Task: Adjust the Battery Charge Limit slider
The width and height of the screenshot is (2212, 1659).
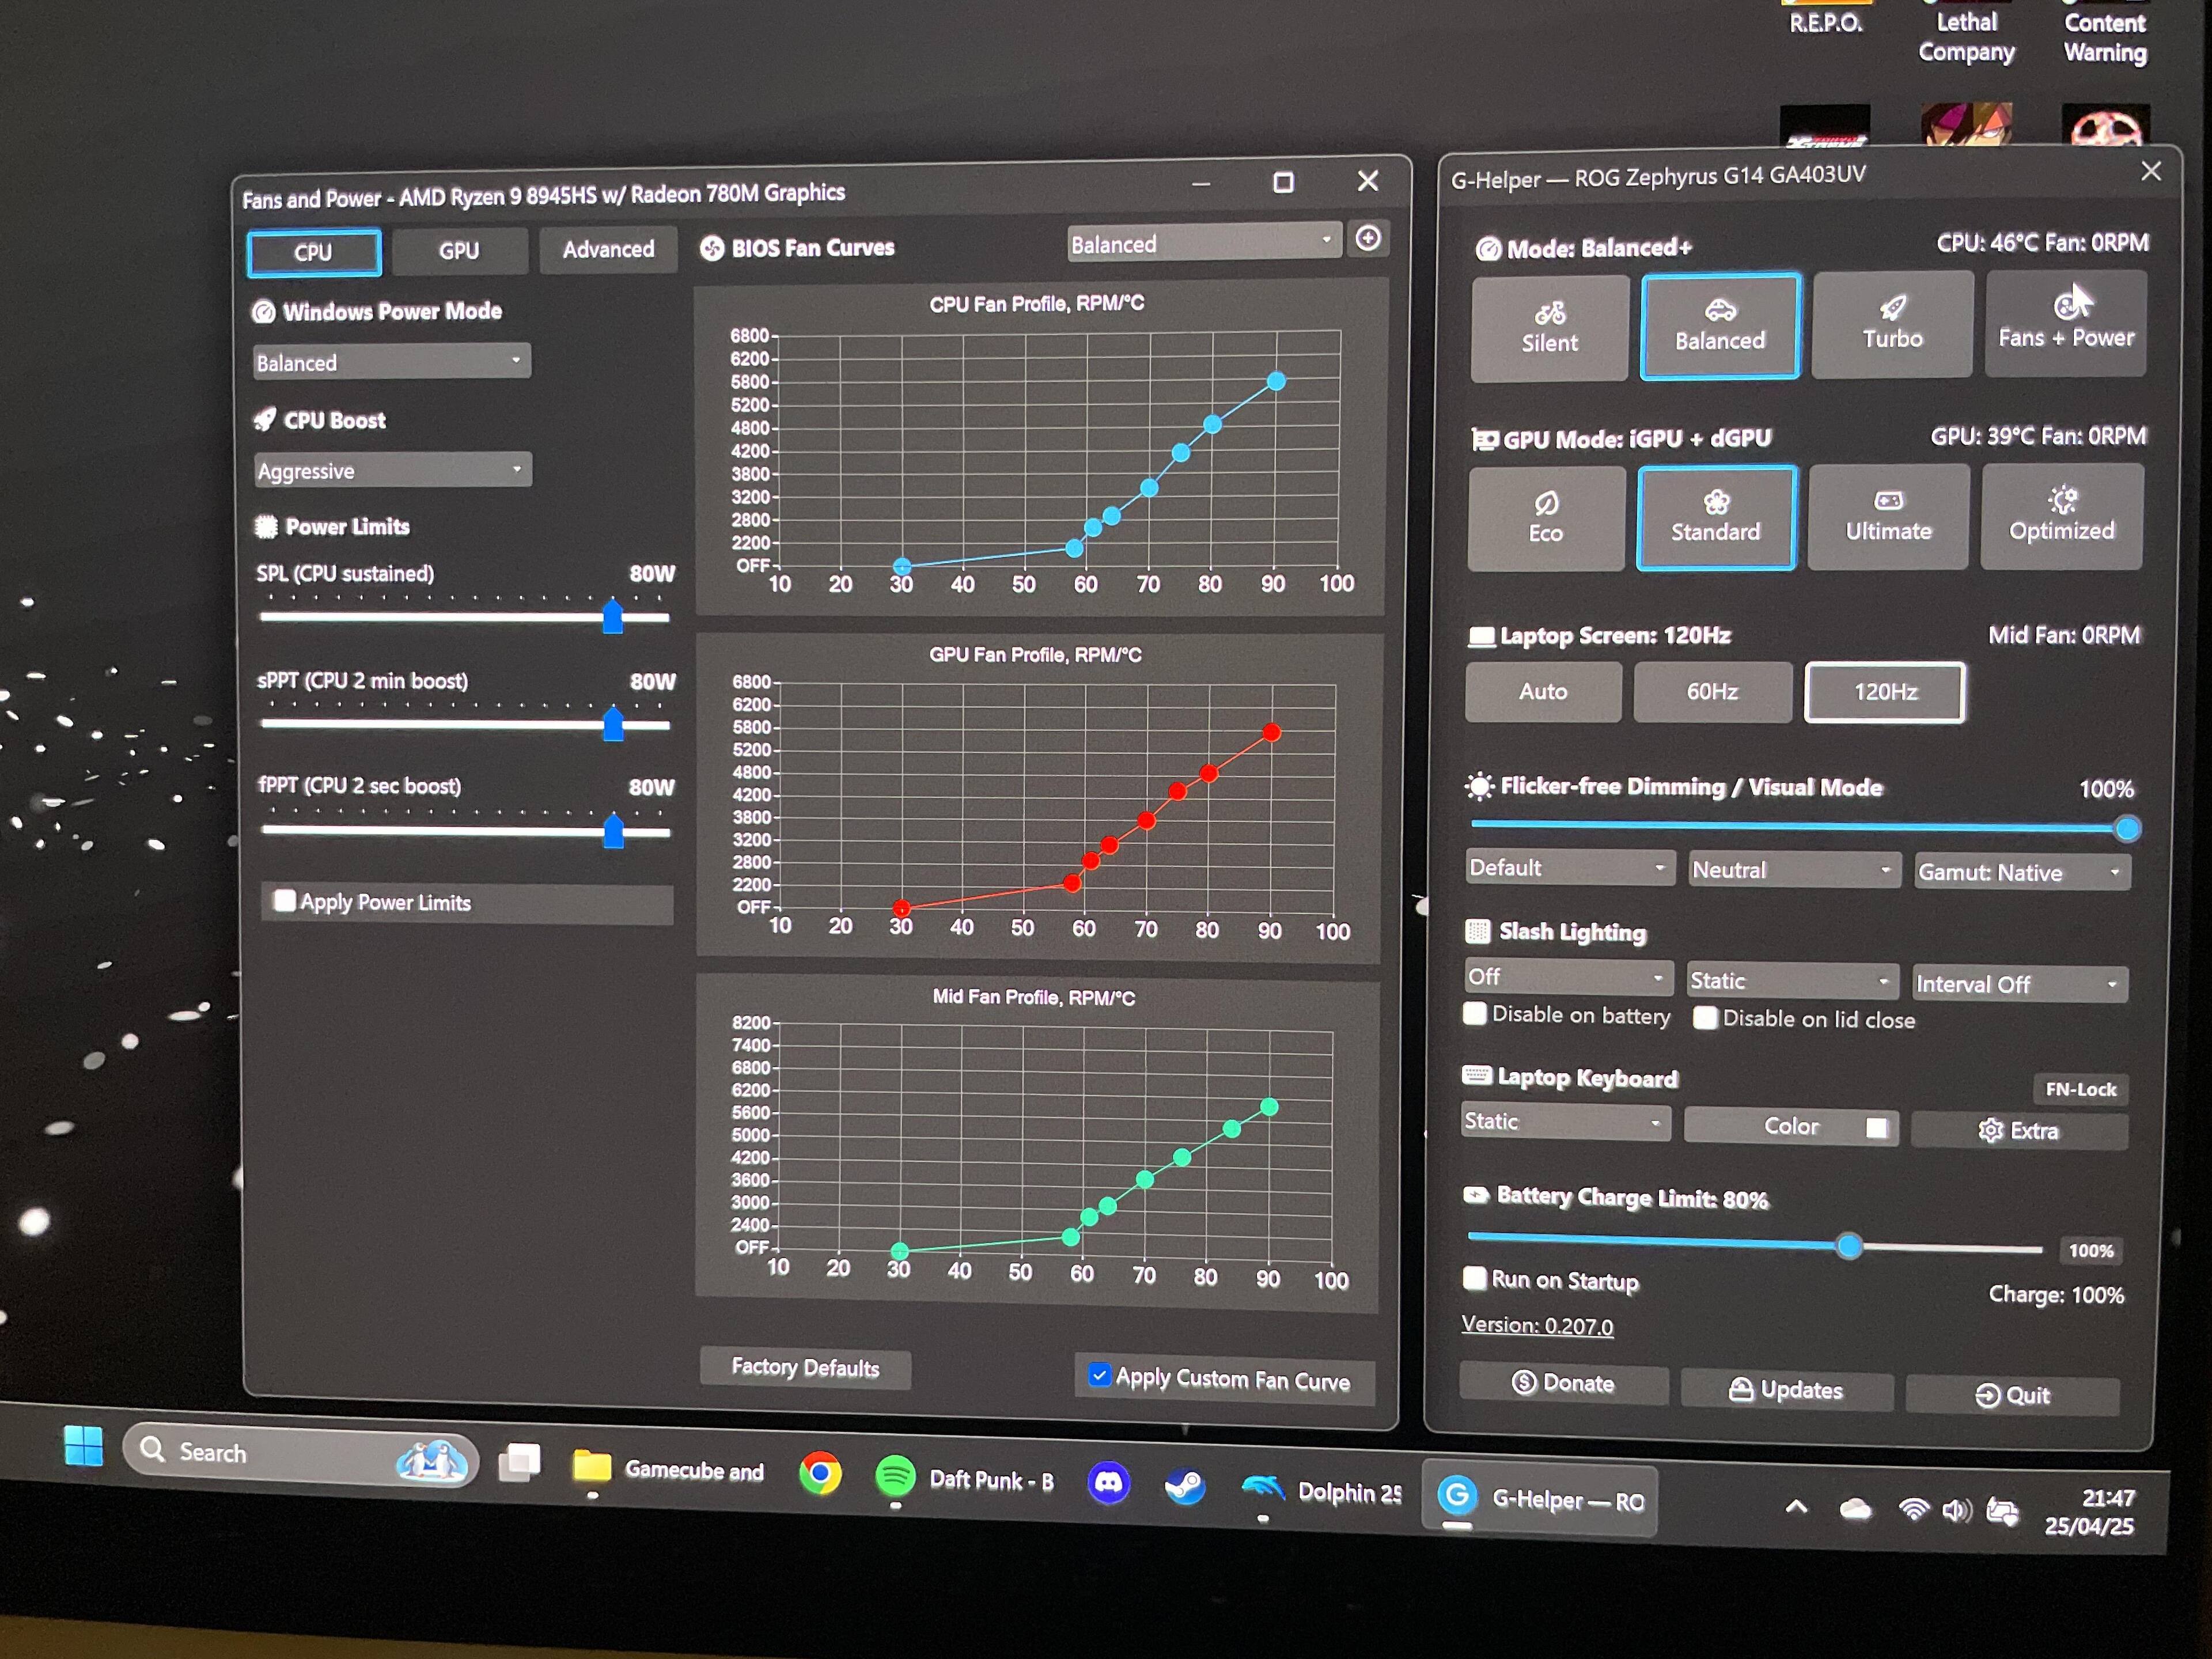Action: 1849,1246
